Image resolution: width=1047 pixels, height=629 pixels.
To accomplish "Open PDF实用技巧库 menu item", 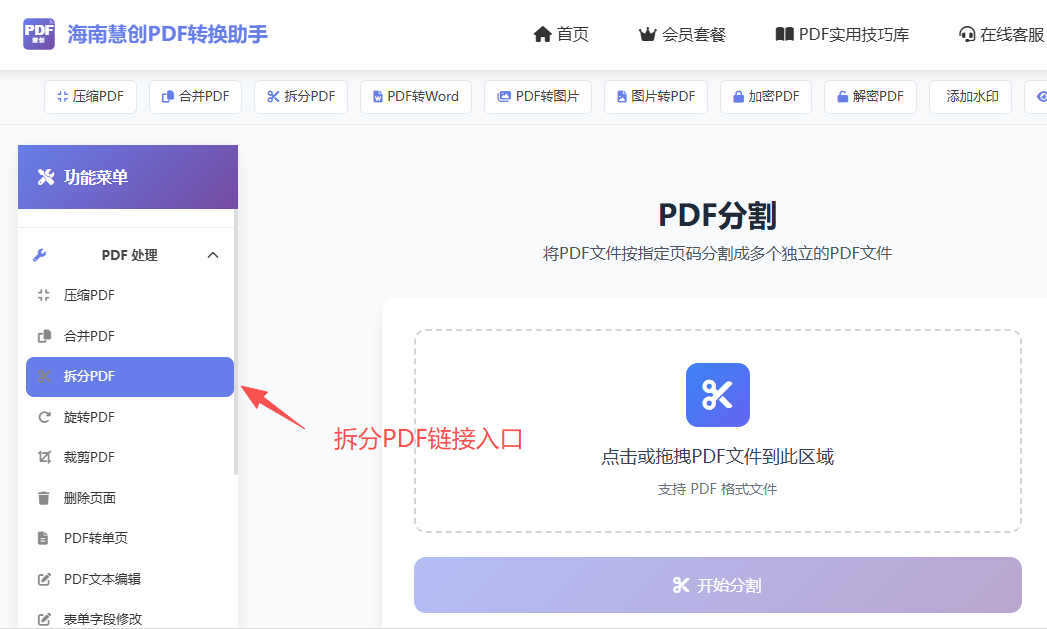I will 842,34.
